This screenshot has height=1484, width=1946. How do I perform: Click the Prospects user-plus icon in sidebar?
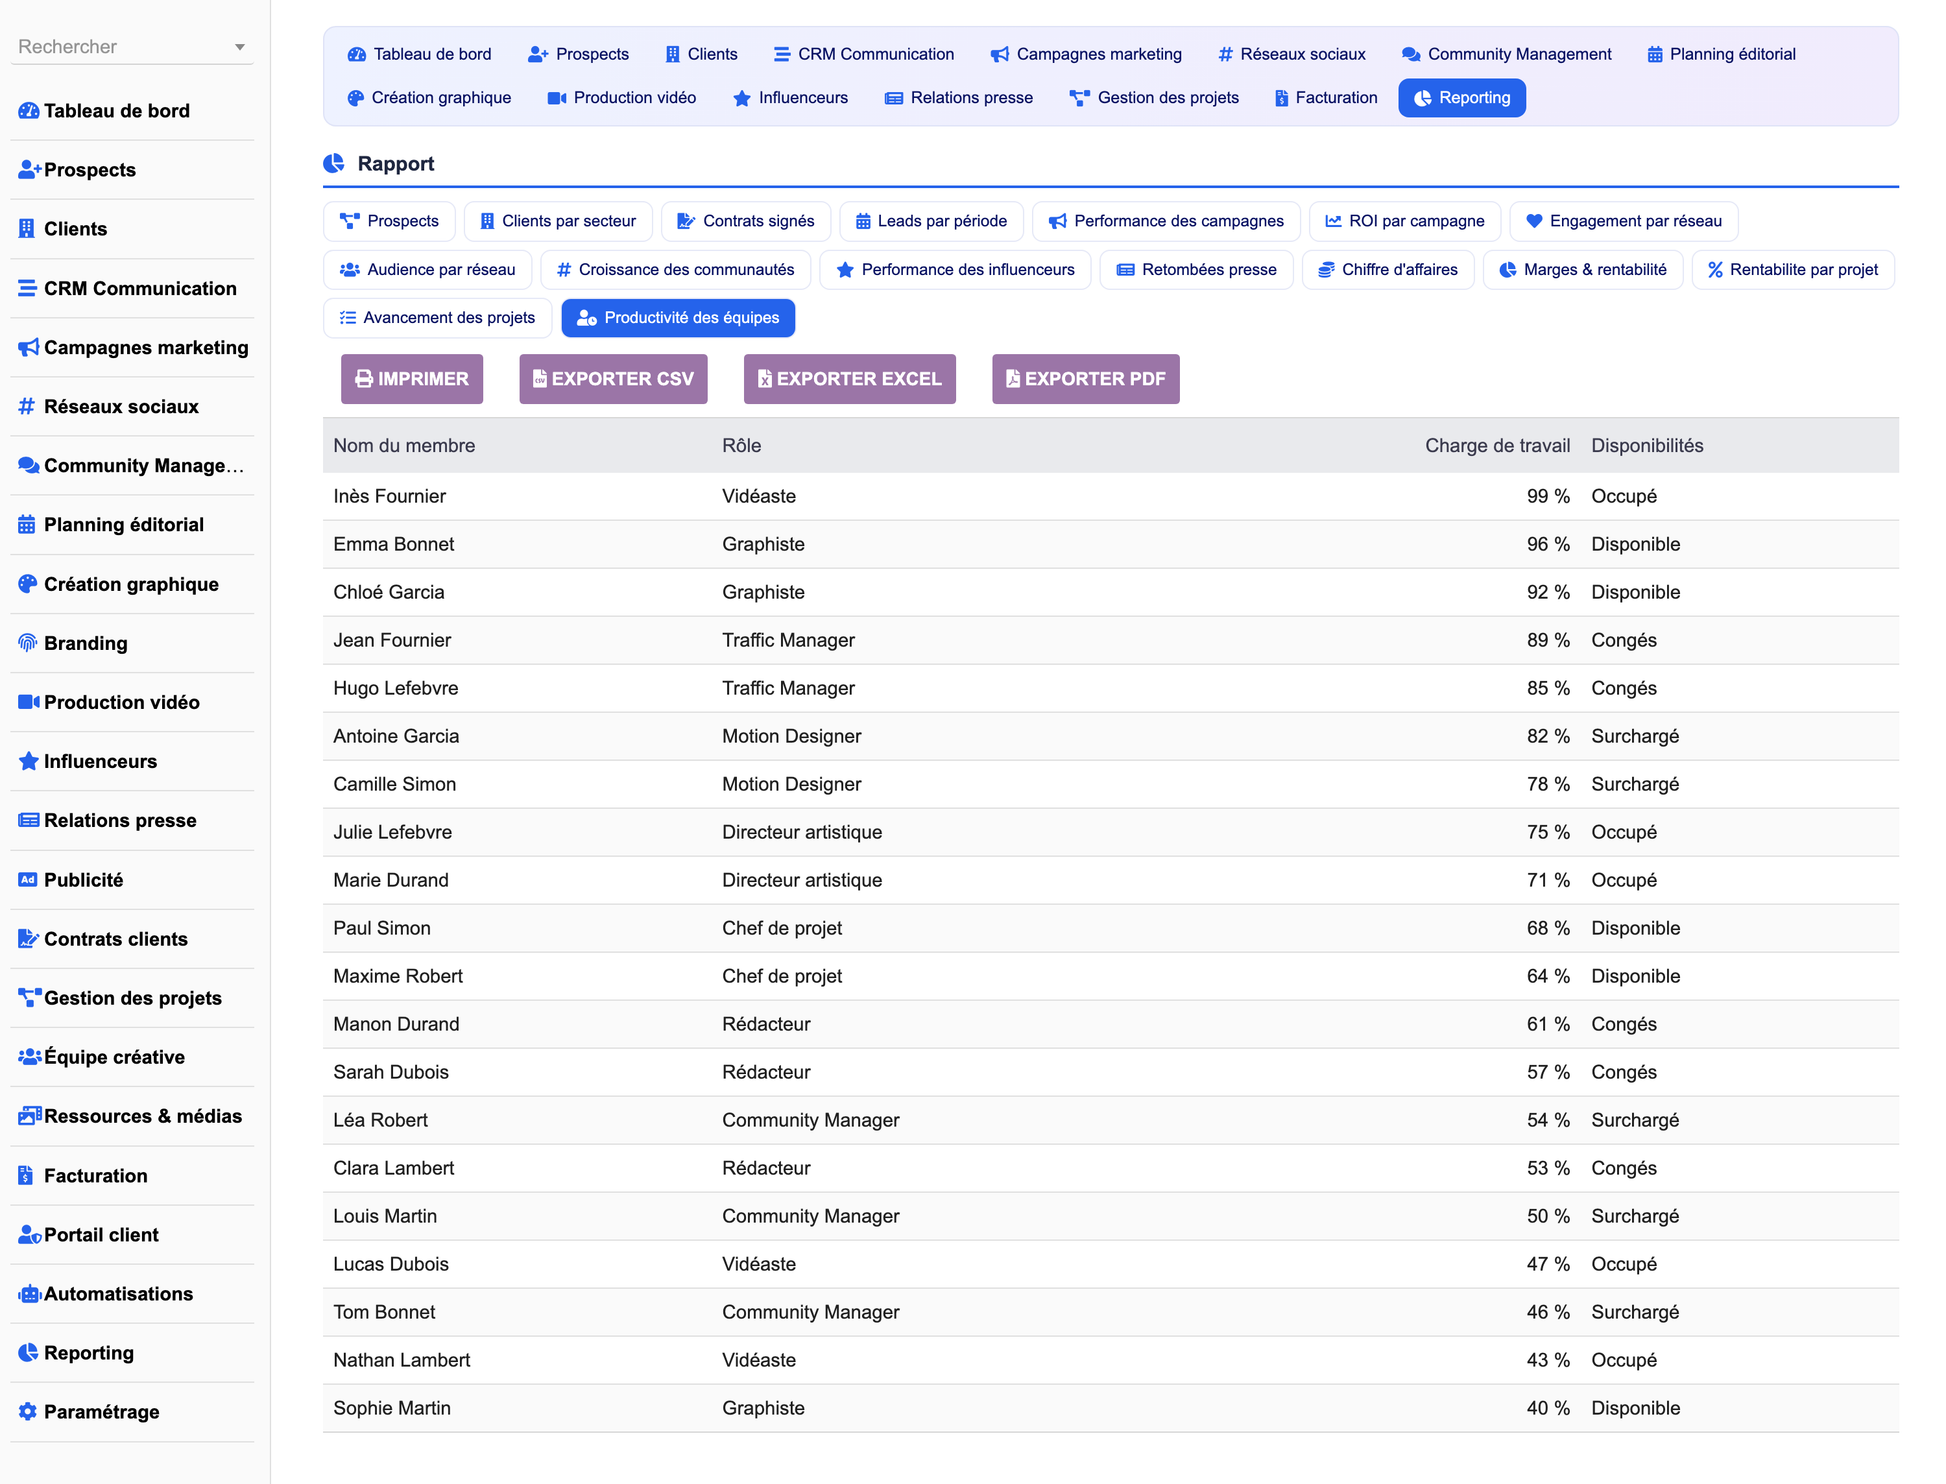(29, 170)
